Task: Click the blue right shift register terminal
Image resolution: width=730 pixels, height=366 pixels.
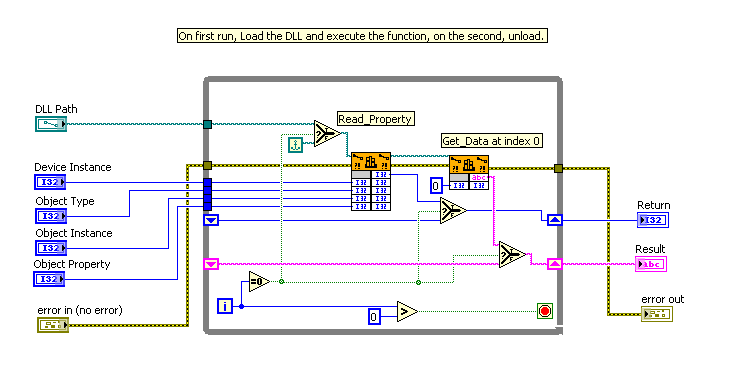Action: (x=554, y=220)
